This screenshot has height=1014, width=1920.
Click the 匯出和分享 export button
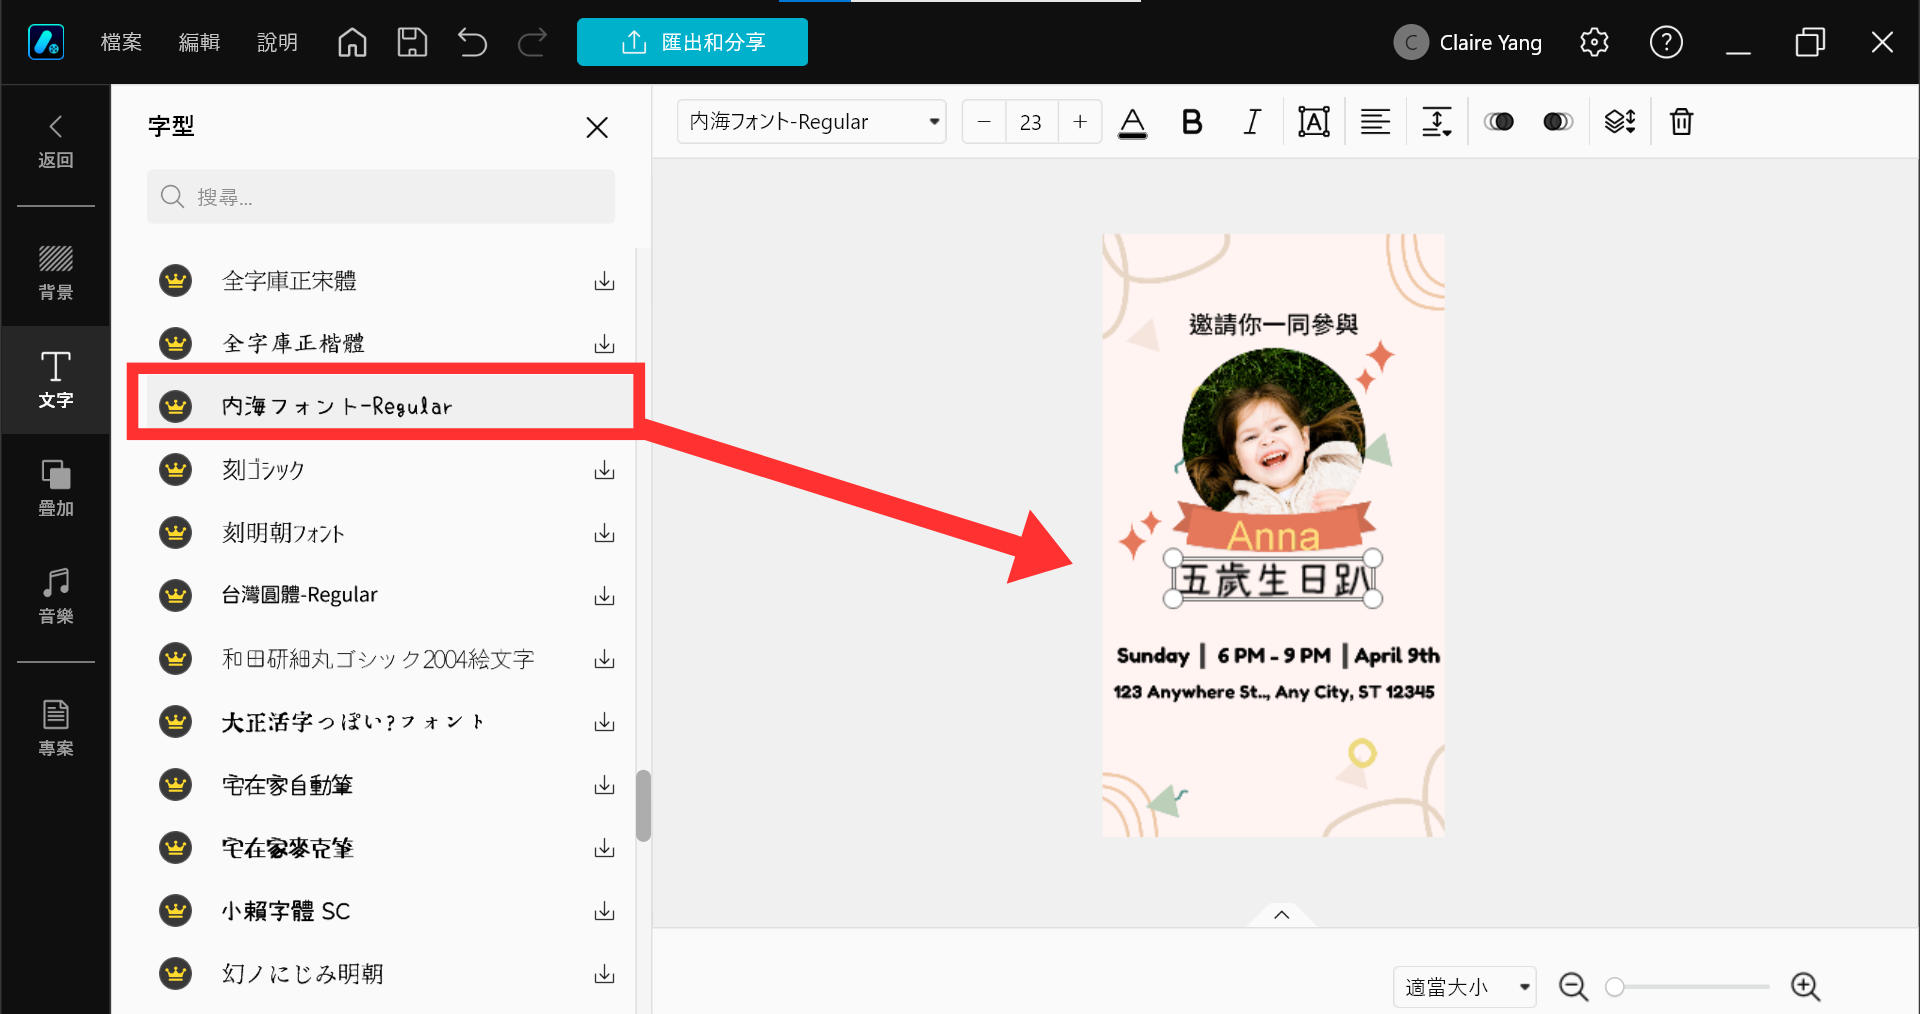click(692, 42)
